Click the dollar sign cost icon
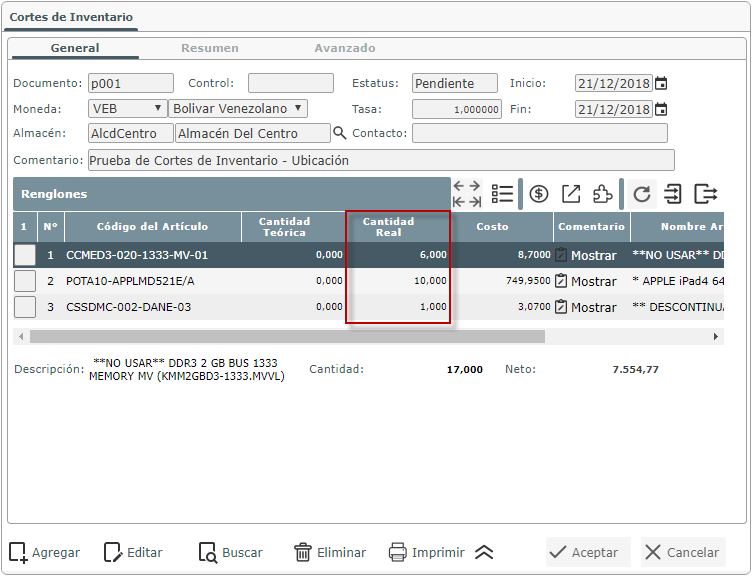 coord(539,194)
